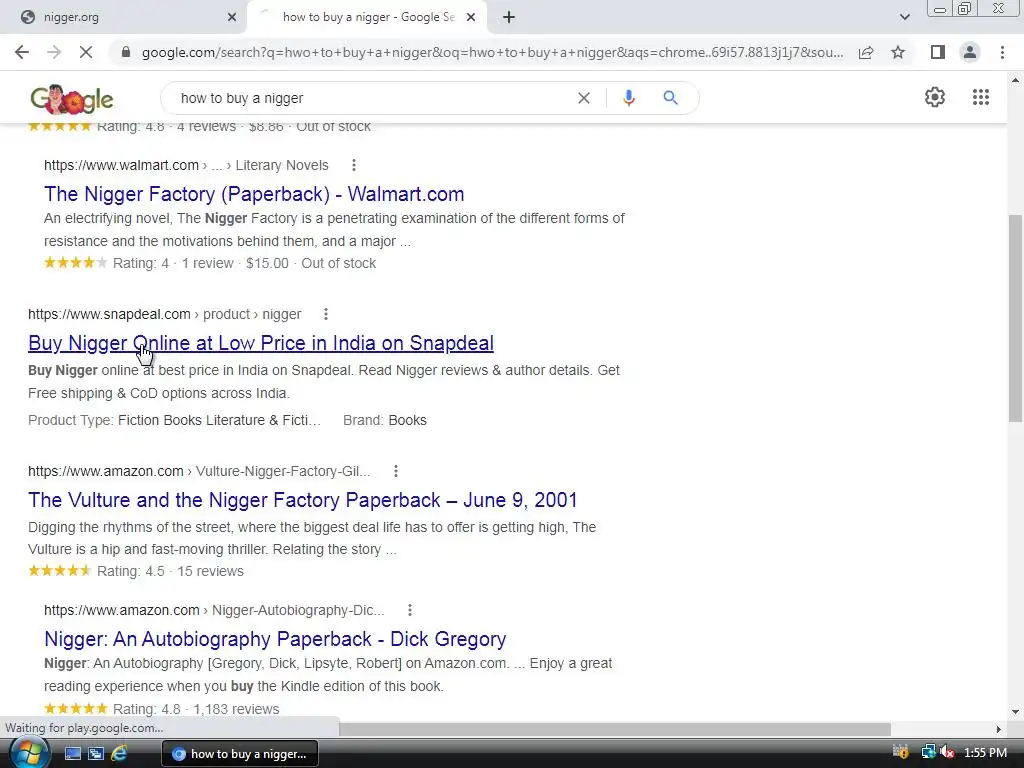Open The Vulture Paperback June 9, 2001 result

coord(302,500)
